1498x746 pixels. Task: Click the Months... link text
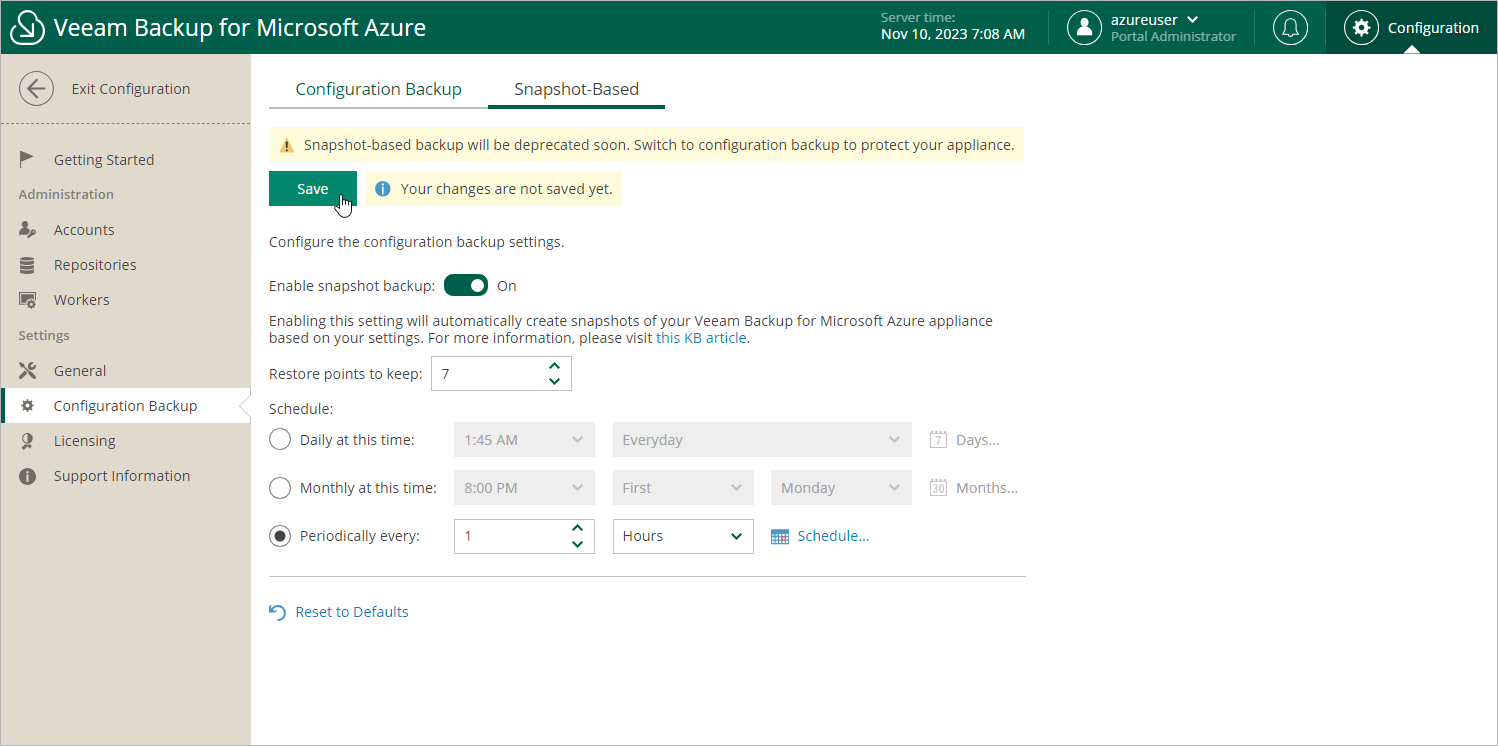pyautogui.click(x=987, y=488)
